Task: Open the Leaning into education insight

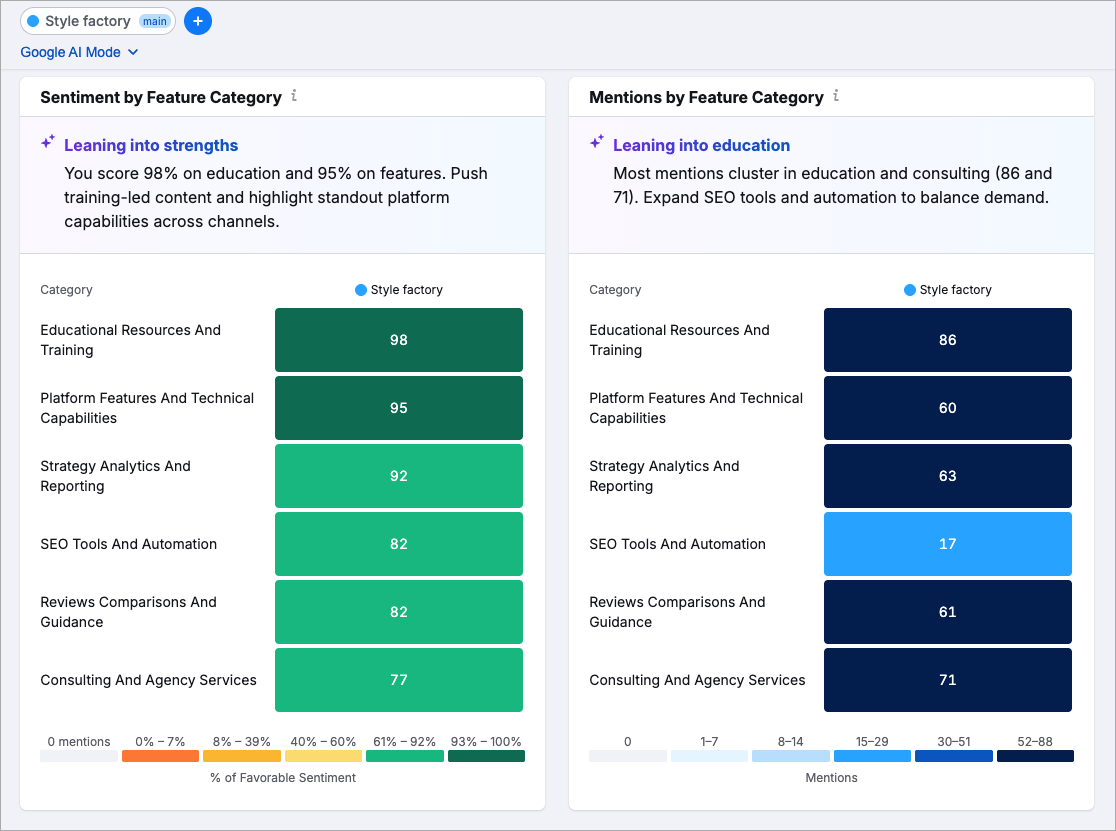Action: pyautogui.click(x=701, y=145)
